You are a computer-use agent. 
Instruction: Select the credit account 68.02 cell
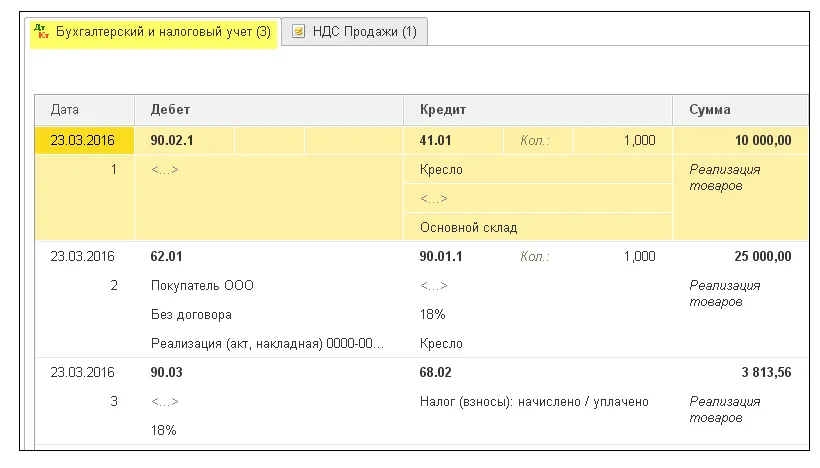pyautogui.click(x=437, y=373)
